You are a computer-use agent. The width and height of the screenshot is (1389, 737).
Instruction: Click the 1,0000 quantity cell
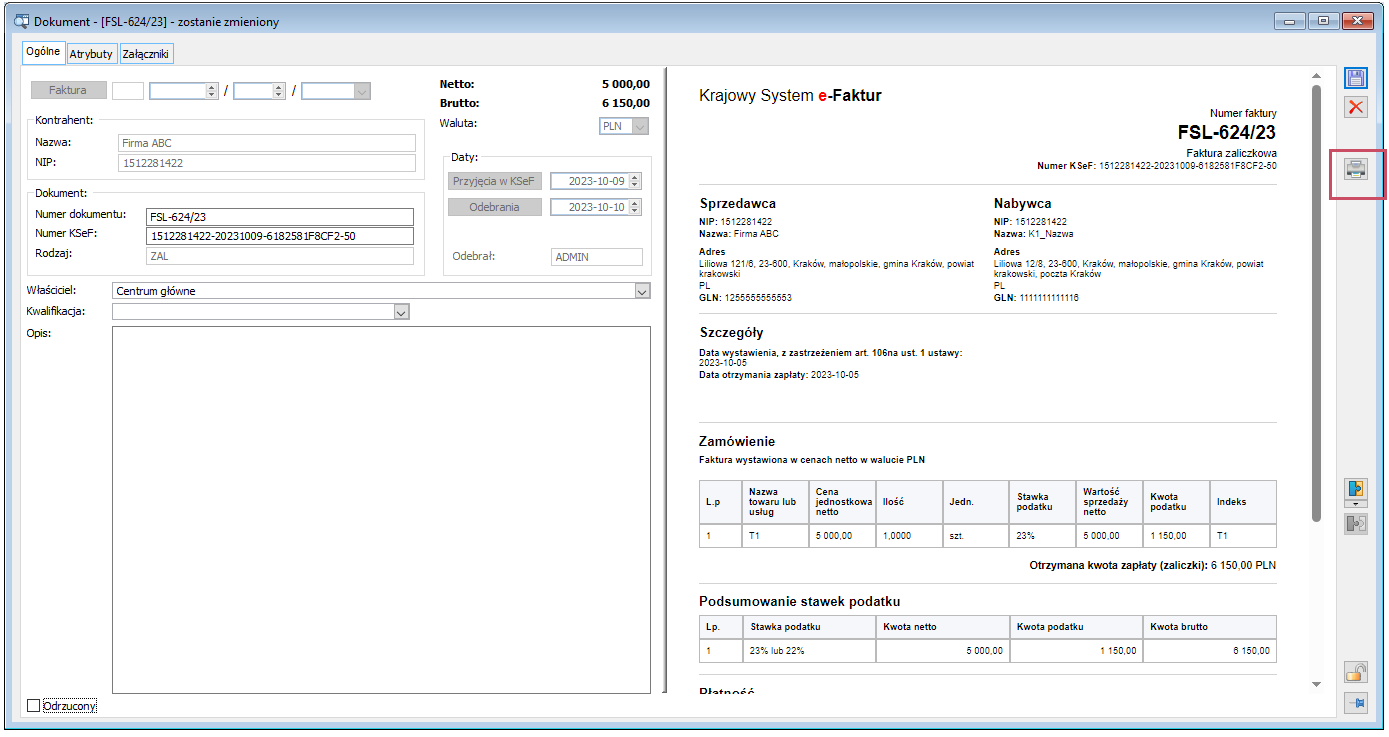coord(909,535)
